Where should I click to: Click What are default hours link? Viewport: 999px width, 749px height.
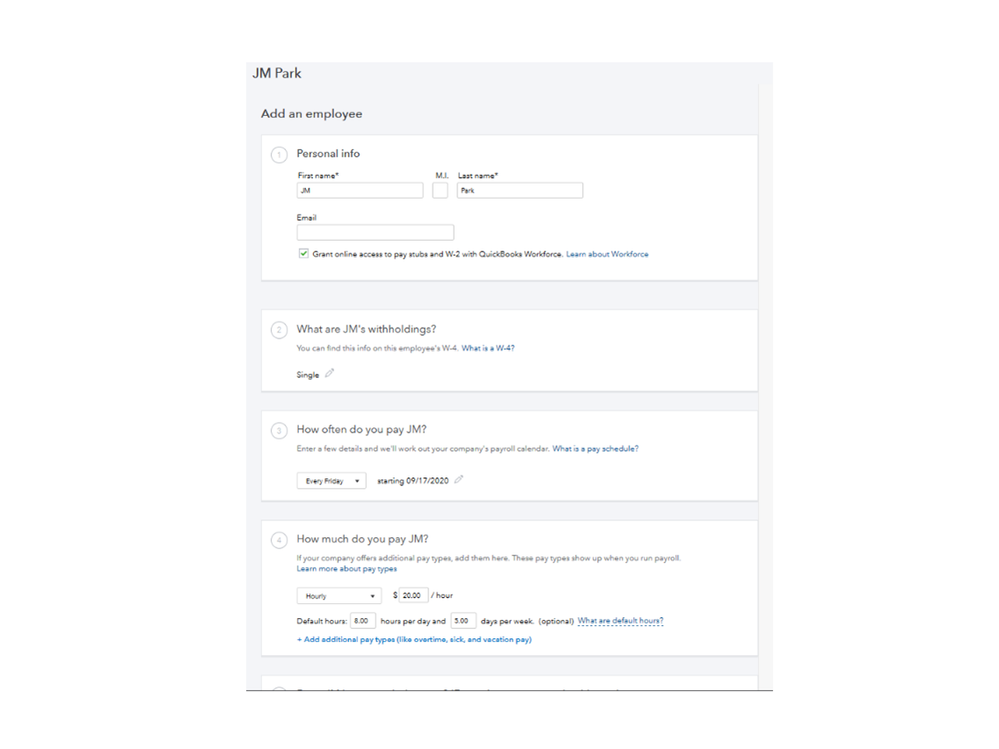point(620,621)
